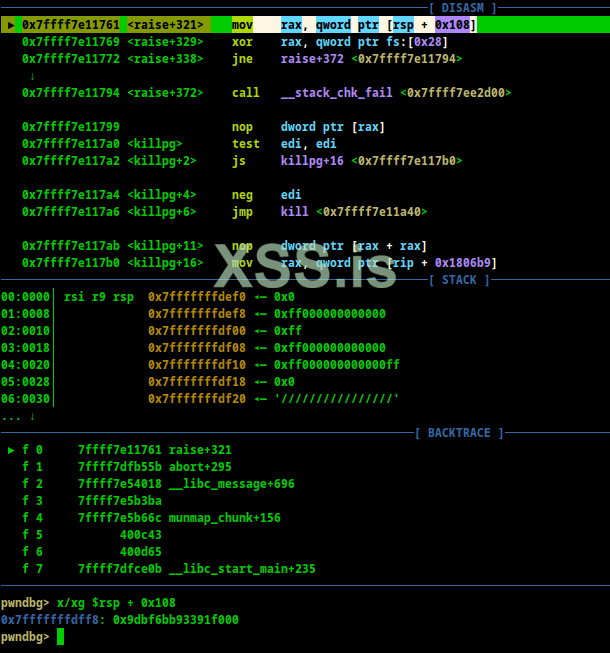Click the branch-taken down arrow in DISASM
Image resolution: width=610 pixels, height=653 pixels.
click(x=32, y=76)
